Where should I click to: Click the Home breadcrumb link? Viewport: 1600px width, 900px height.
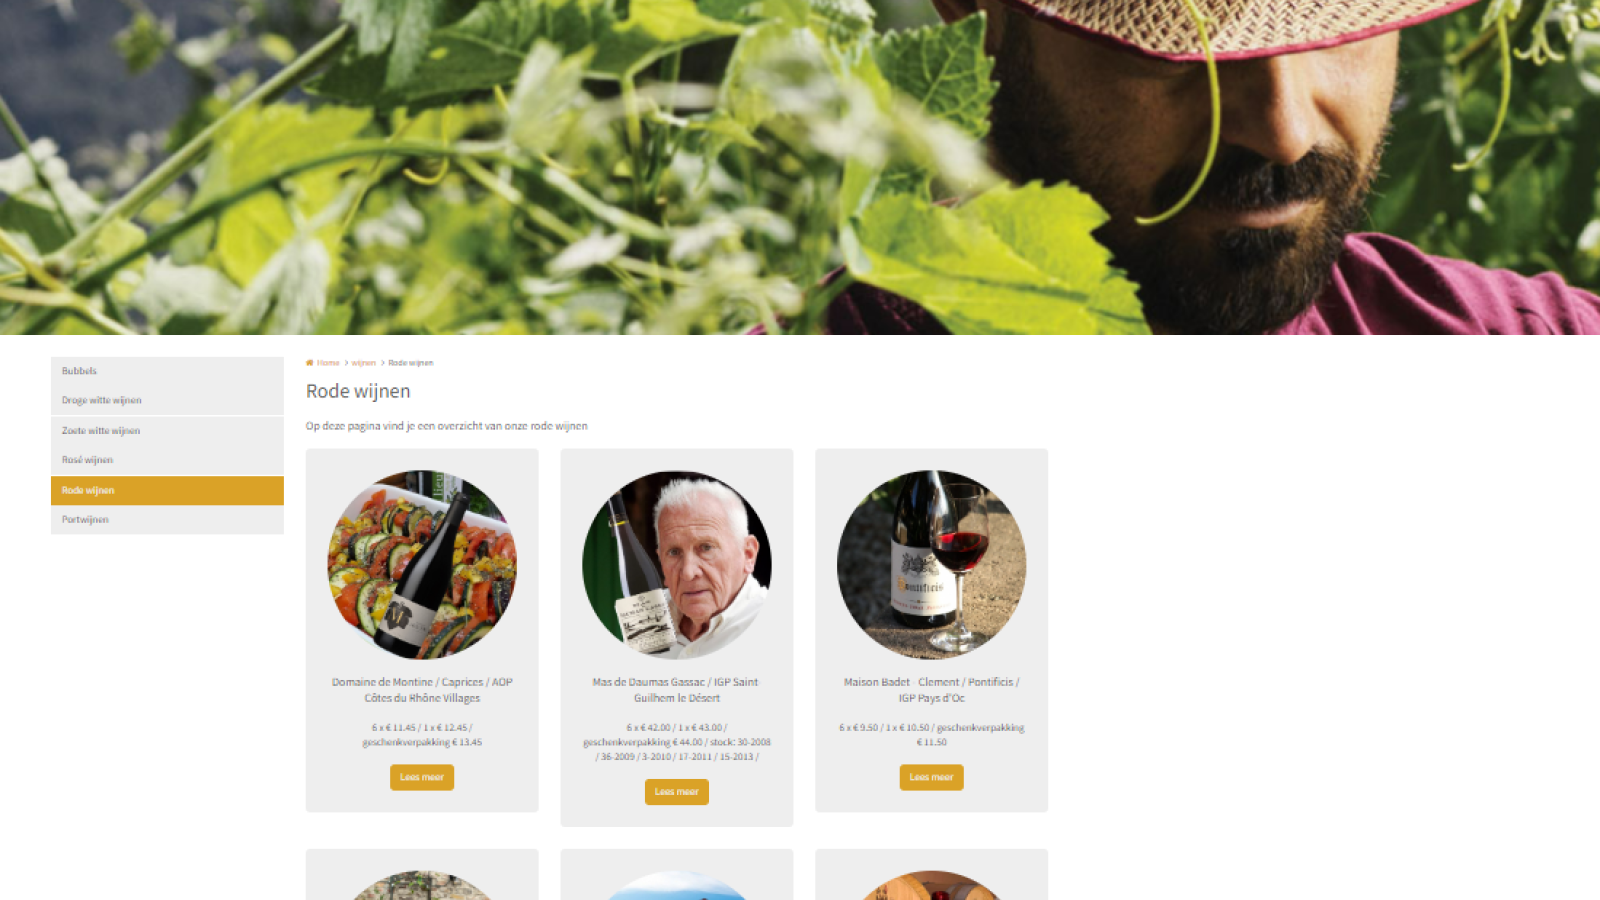tap(328, 363)
